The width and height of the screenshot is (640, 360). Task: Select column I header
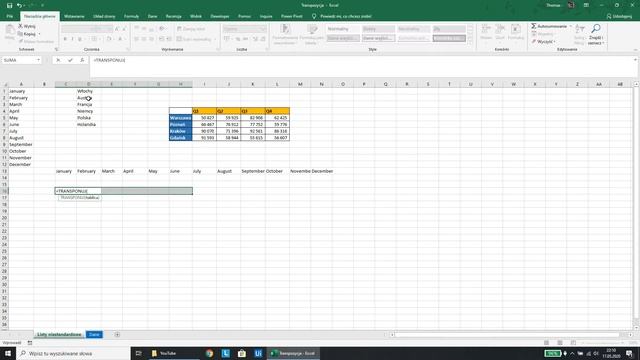coord(204,84)
